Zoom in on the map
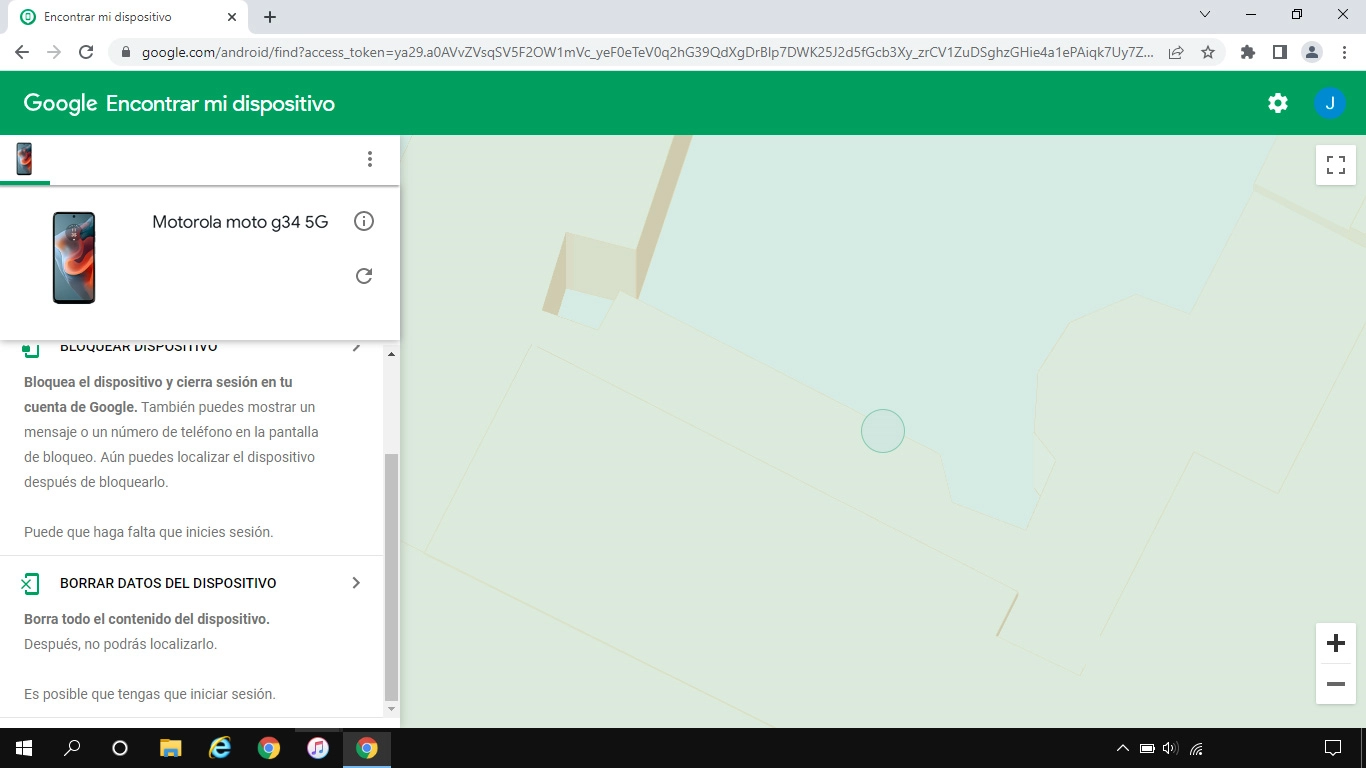1366x768 pixels. [x=1335, y=643]
